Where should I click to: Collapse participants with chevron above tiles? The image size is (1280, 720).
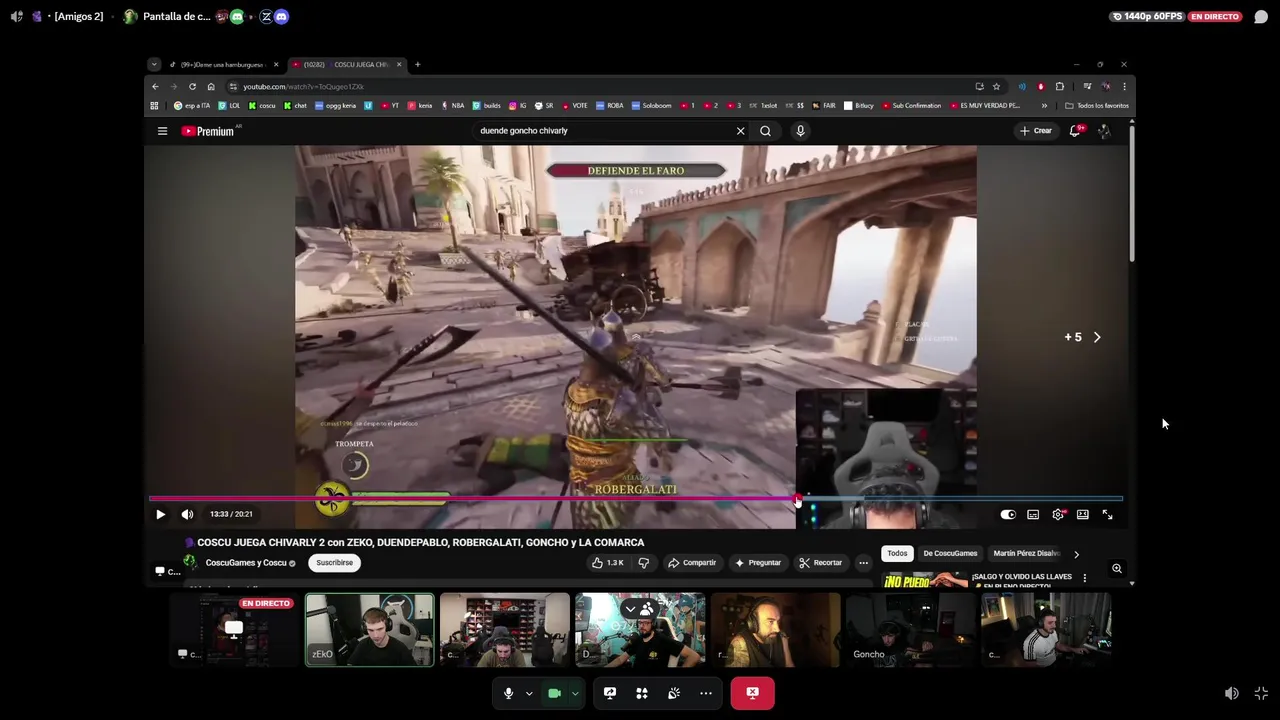click(x=630, y=609)
